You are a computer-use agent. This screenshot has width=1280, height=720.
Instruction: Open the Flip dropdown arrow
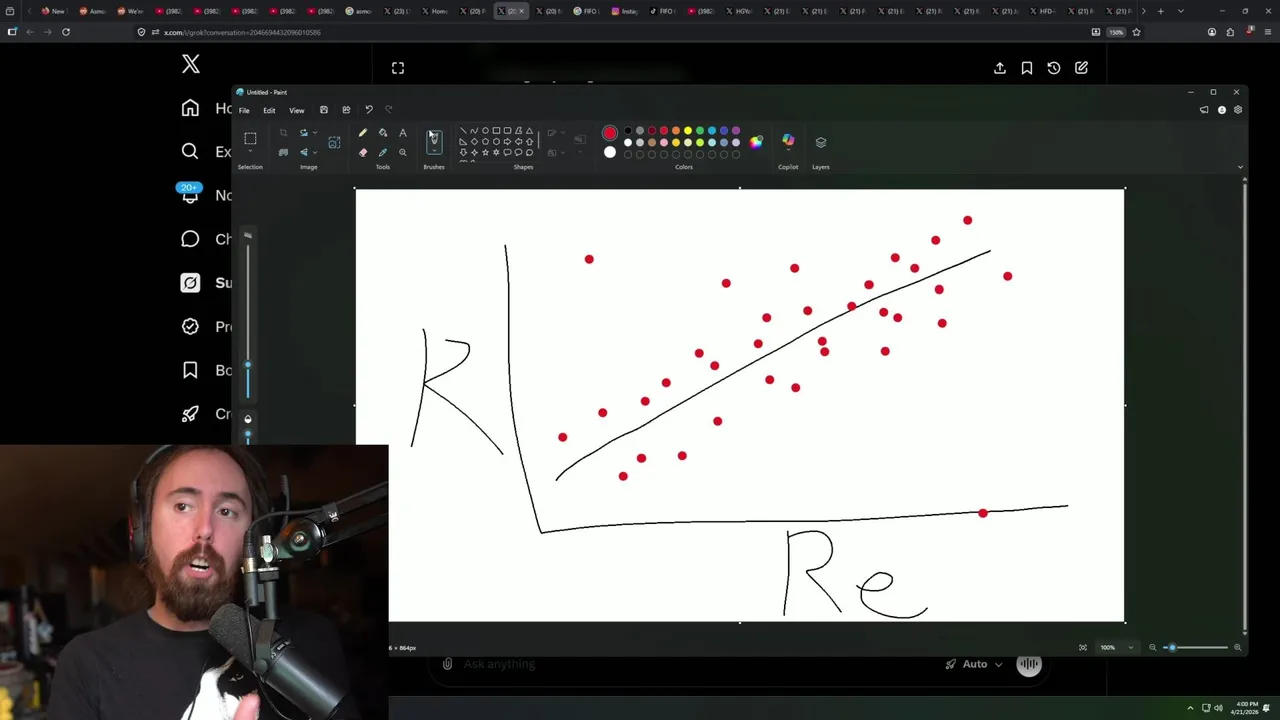[315, 152]
